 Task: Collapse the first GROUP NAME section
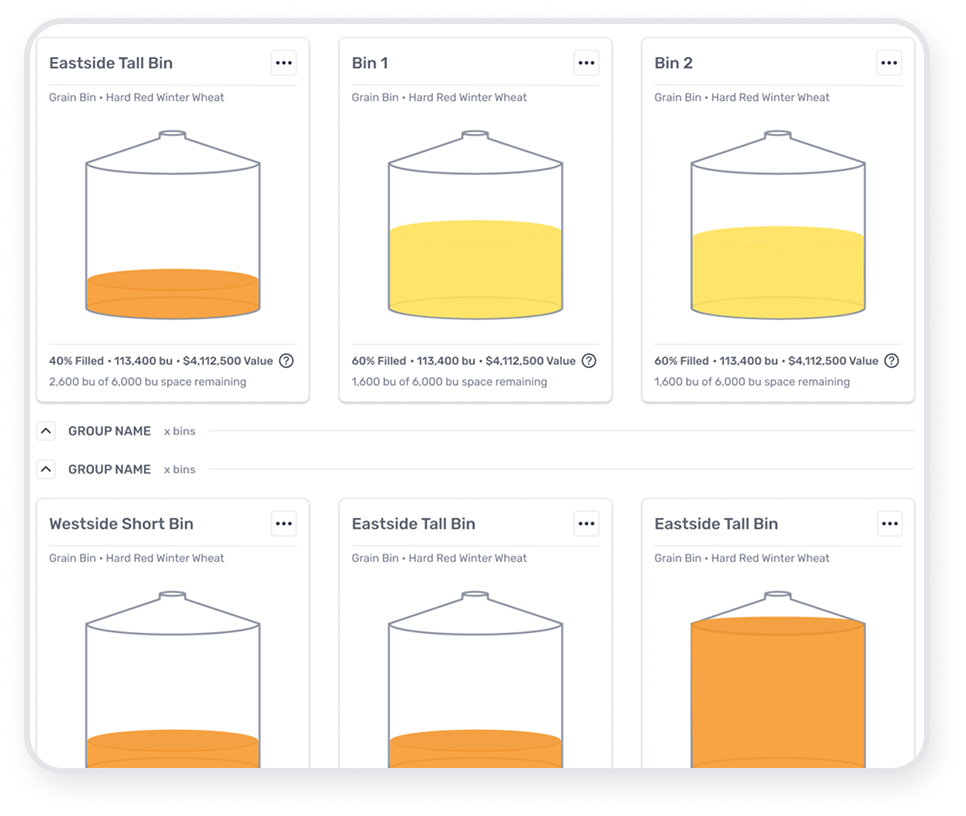coord(46,431)
